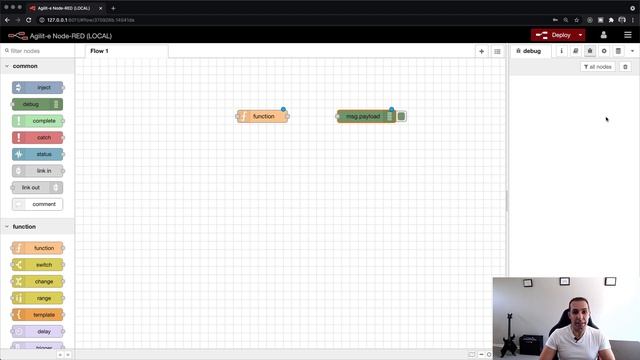
Task: Select the msg.payload debug node on canvas
Action: click(366, 116)
